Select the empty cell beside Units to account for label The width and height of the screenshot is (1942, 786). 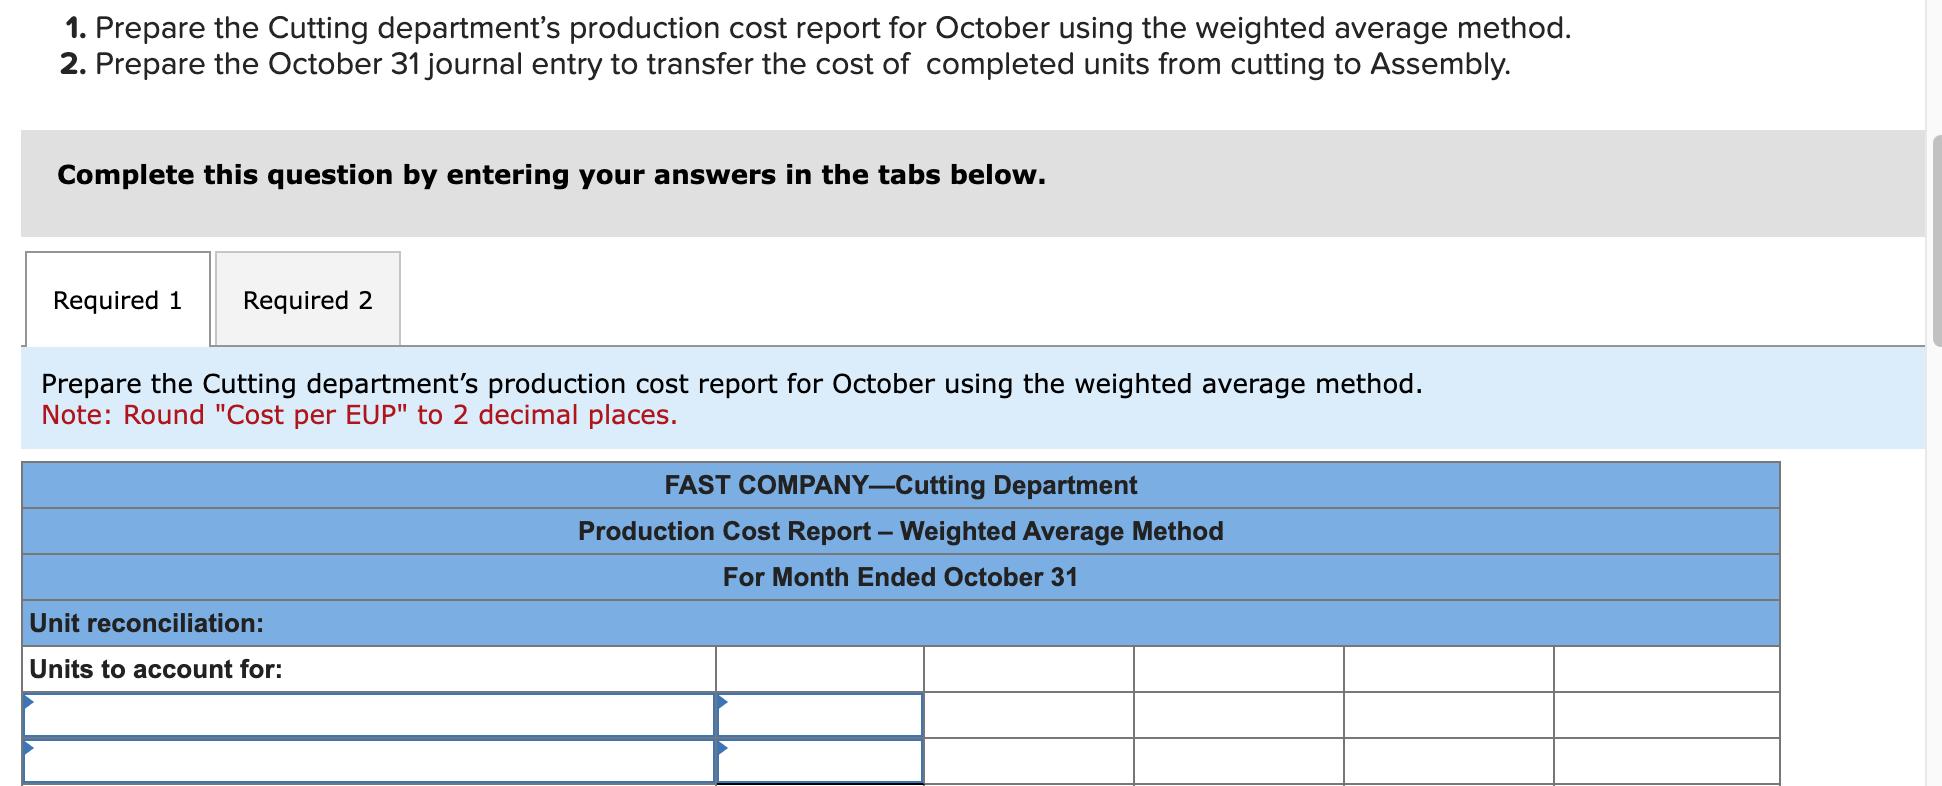click(820, 668)
